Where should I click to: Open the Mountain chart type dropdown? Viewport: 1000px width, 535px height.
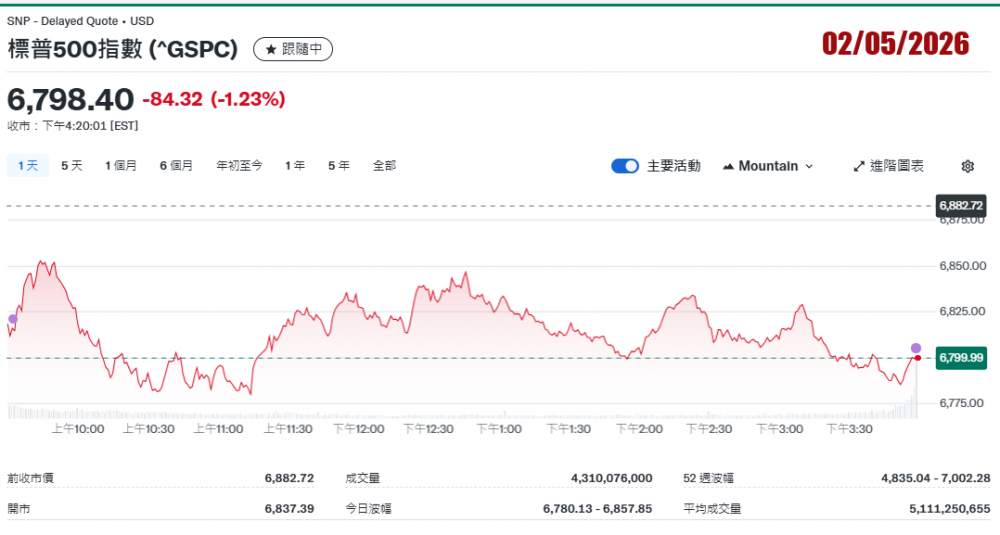(768, 166)
